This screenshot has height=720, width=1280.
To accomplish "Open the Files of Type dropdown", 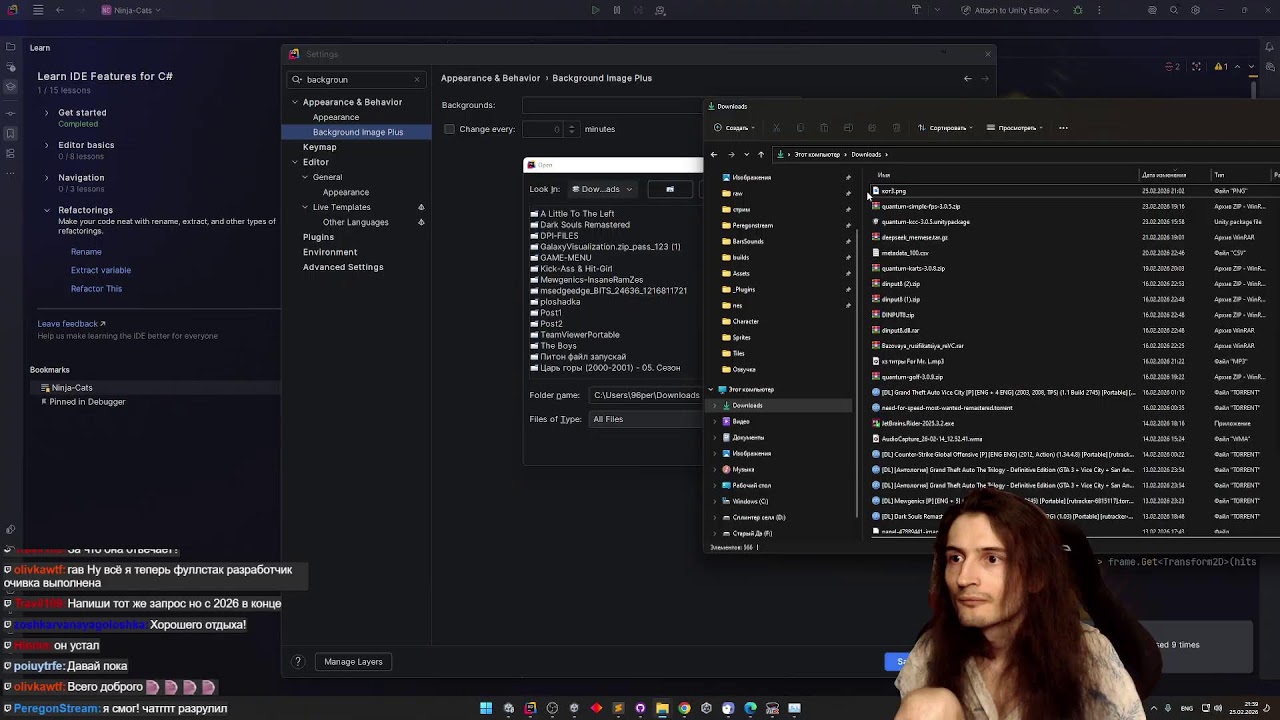I will click(x=646, y=419).
